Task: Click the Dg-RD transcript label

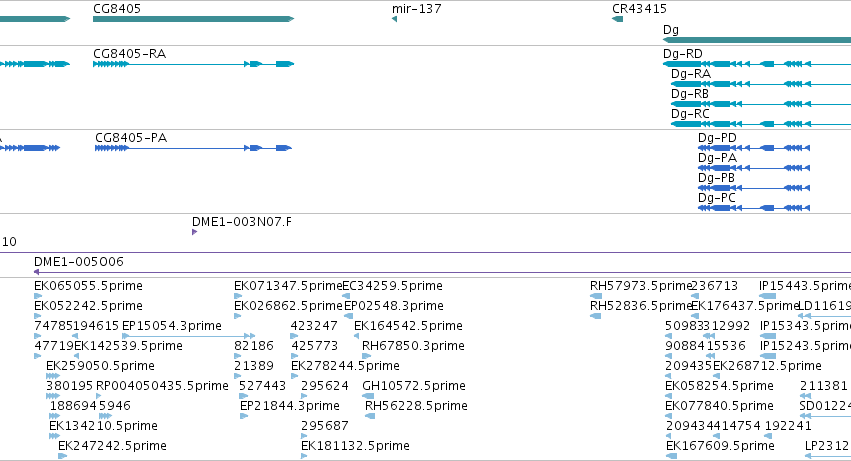Action: pos(683,54)
